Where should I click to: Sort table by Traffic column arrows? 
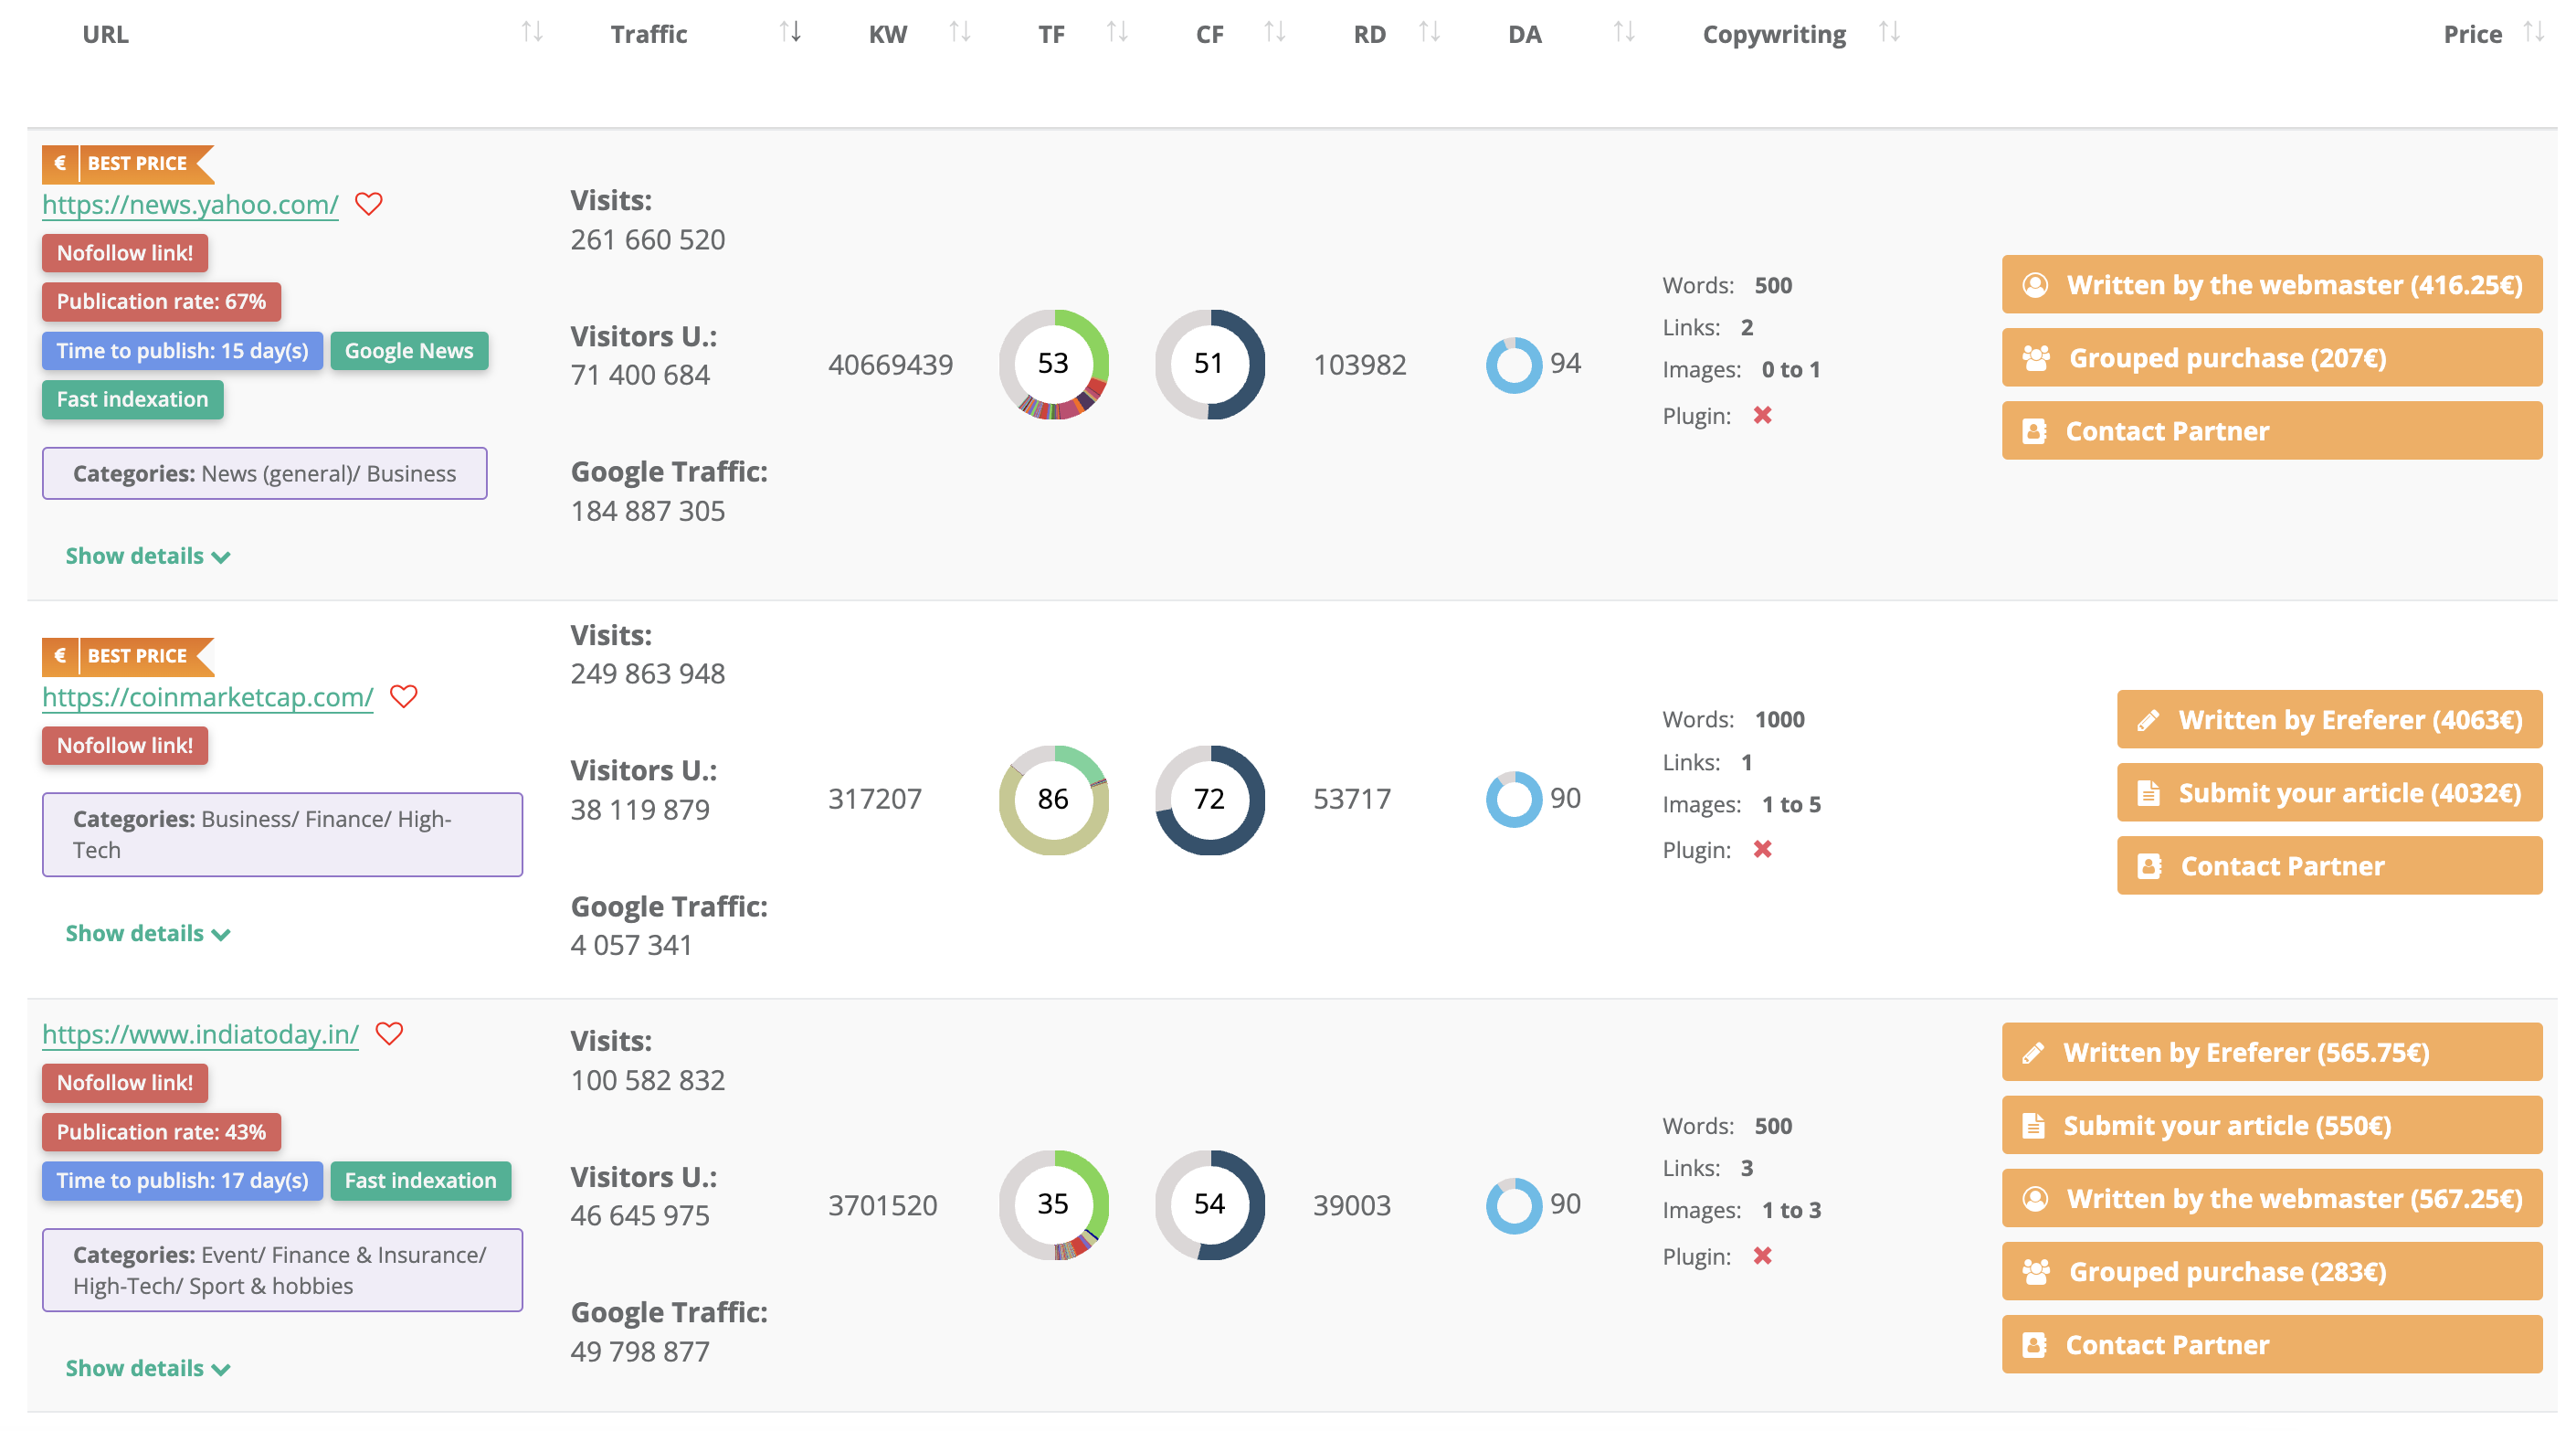(x=790, y=32)
